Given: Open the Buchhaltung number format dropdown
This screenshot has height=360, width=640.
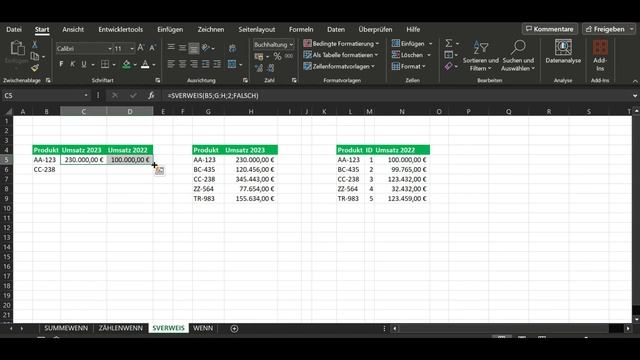Looking at the screenshot, I should (x=291, y=44).
